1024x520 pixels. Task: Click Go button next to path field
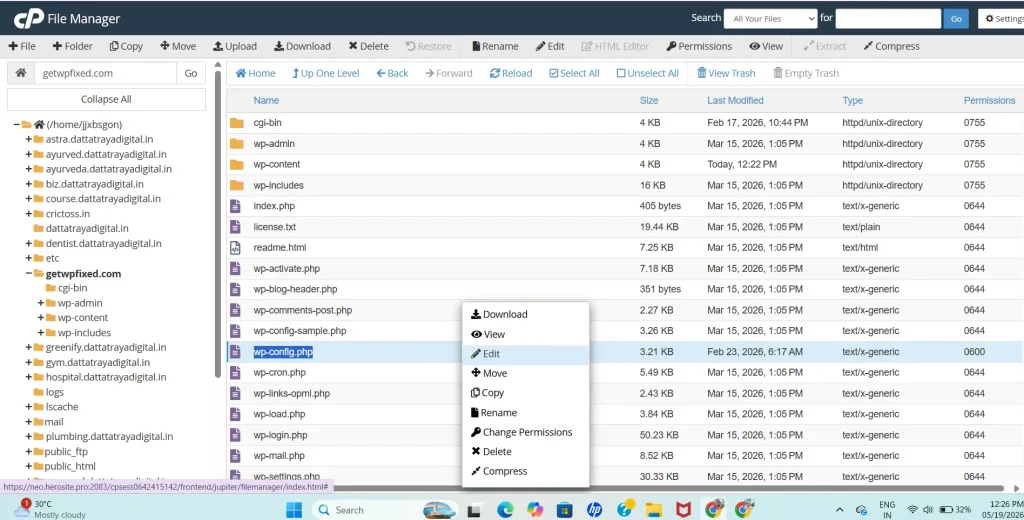pos(191,73)
